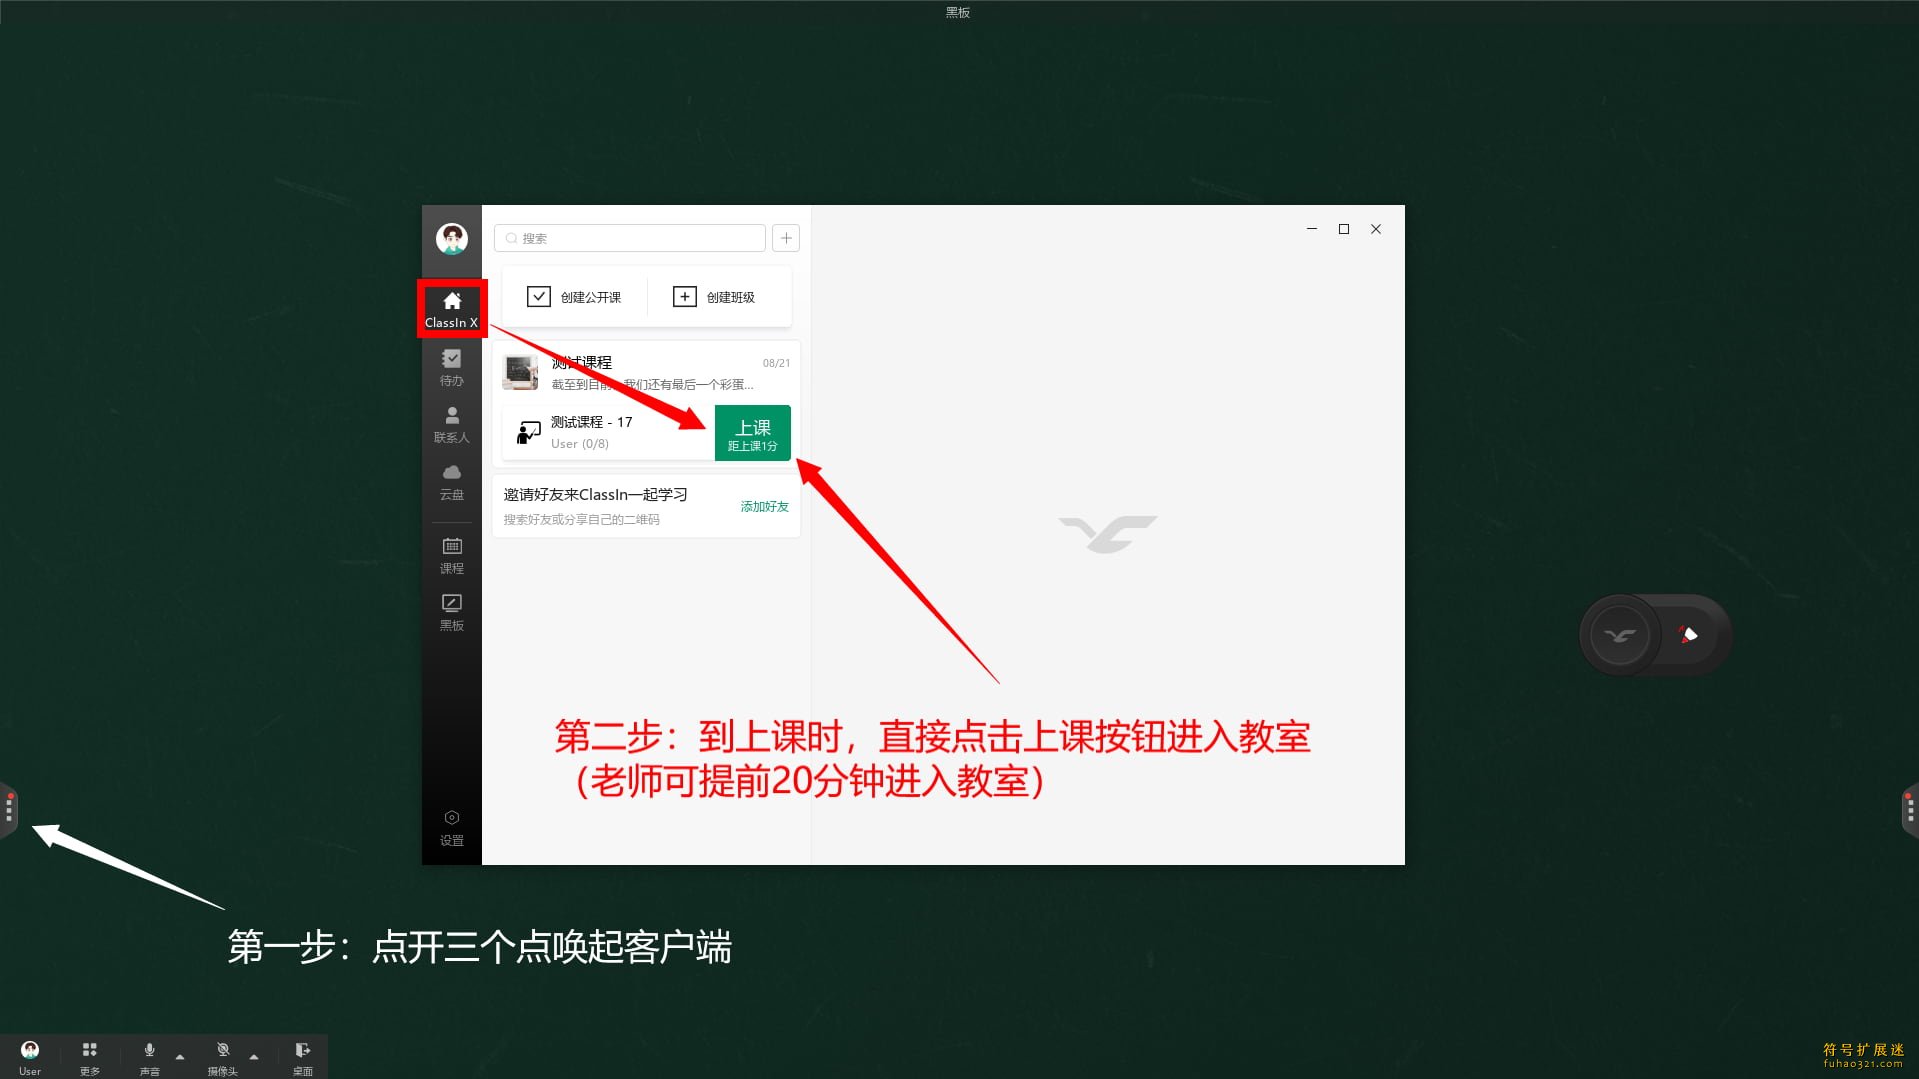Click the course date 08/21 text
This screenshot has height=1079, width=1919.
(x=776, y=363)
